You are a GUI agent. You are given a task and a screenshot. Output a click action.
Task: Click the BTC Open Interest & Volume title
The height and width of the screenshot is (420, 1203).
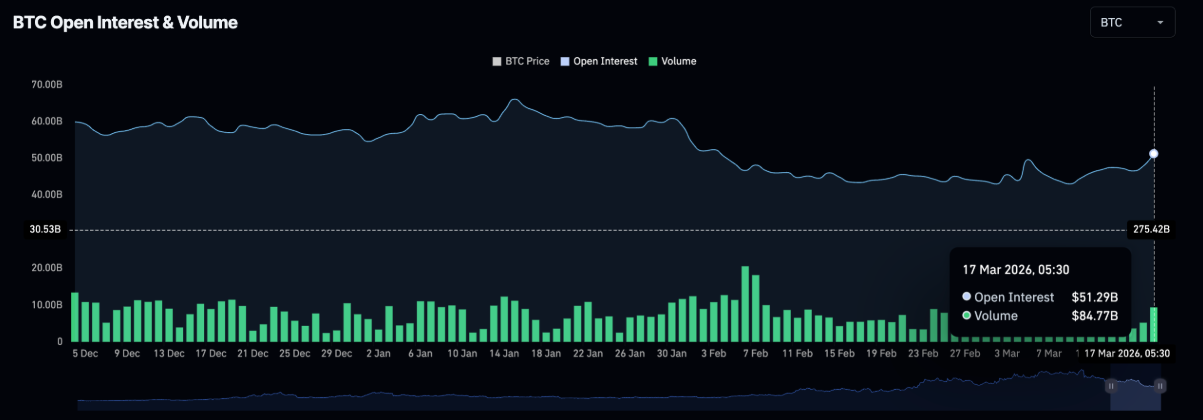point(125,22)
